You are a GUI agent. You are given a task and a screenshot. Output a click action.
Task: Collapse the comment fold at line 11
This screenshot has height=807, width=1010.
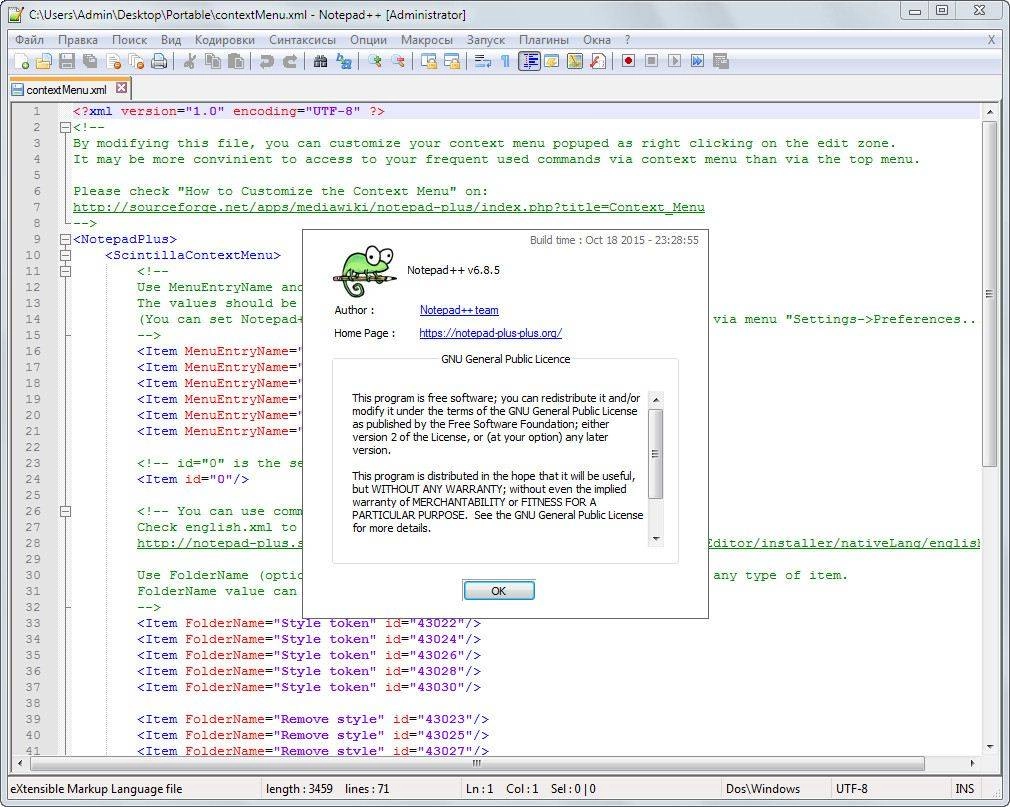tap(65, 271)
